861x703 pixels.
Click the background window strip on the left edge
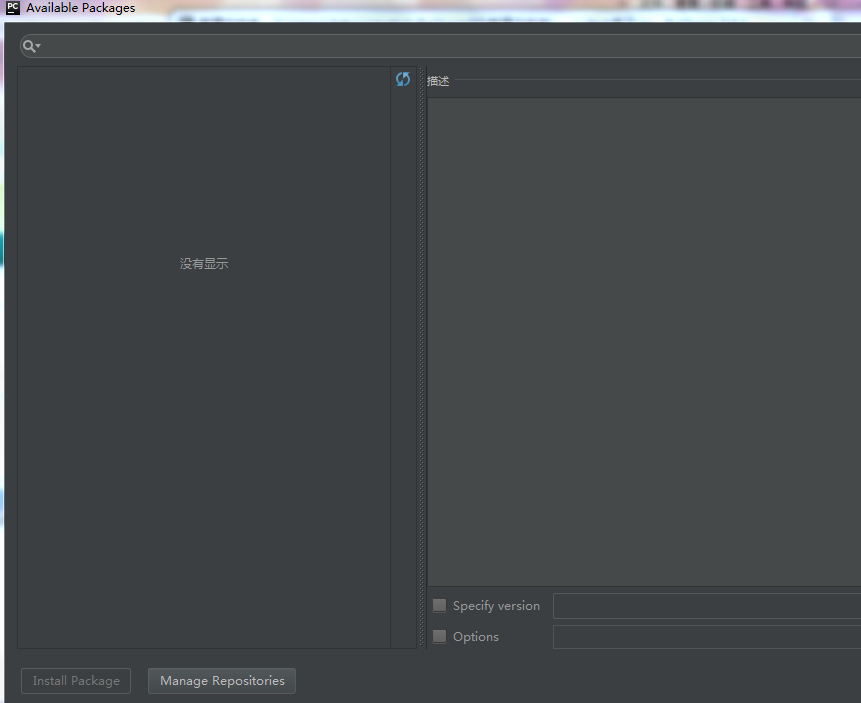click(2, 300)
